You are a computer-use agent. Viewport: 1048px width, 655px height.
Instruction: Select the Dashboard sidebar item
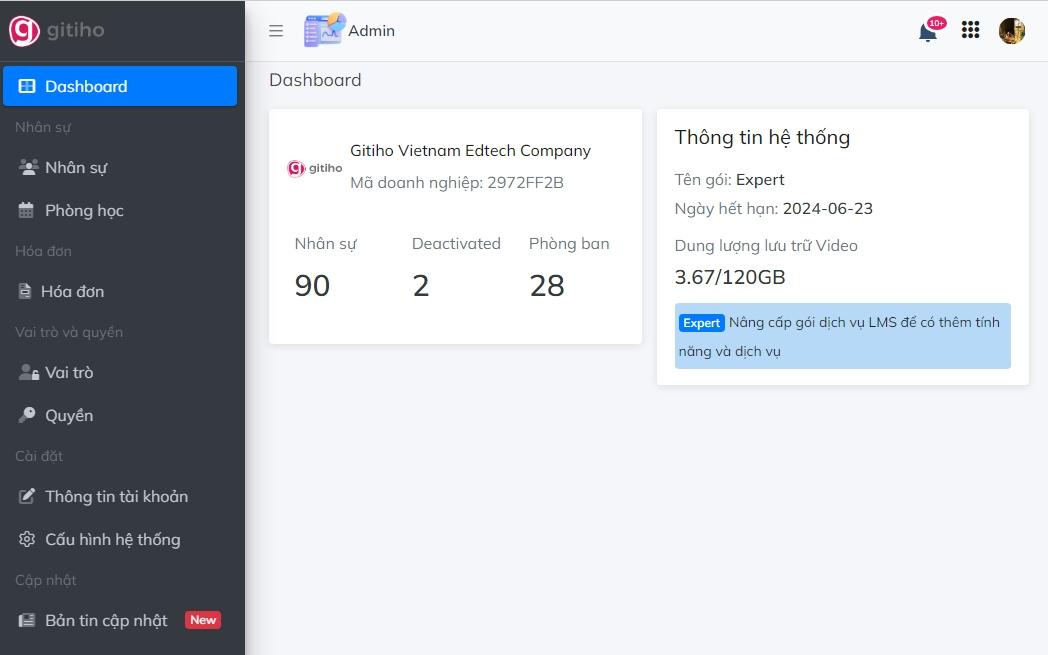(120, 86)
